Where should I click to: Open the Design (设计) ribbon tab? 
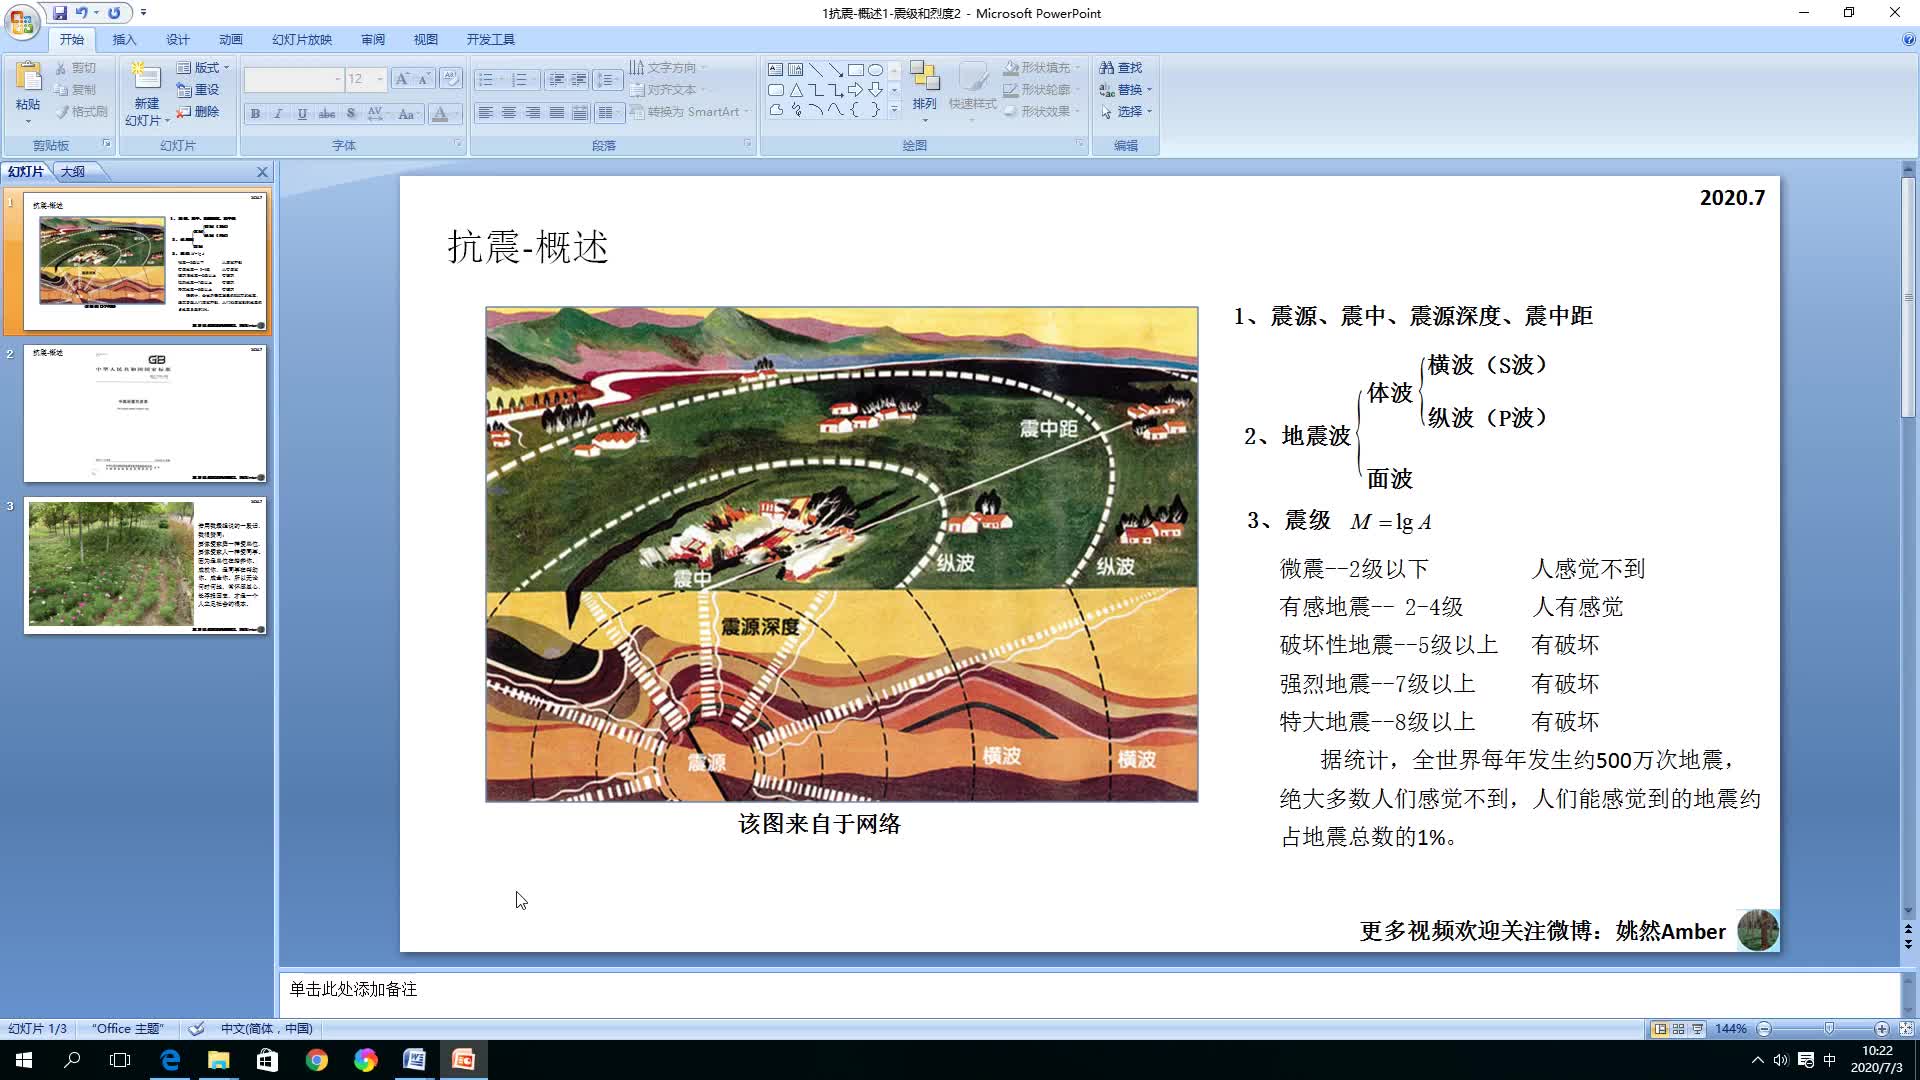pyautogui.click(x=178, y=40)
